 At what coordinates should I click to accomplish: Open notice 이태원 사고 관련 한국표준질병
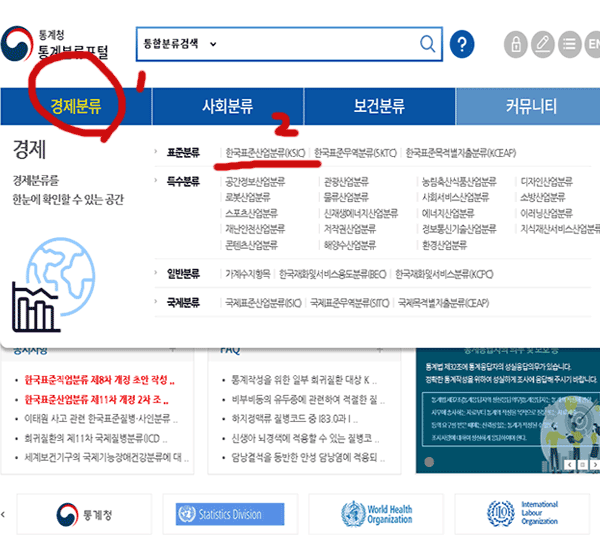point(101,419)
